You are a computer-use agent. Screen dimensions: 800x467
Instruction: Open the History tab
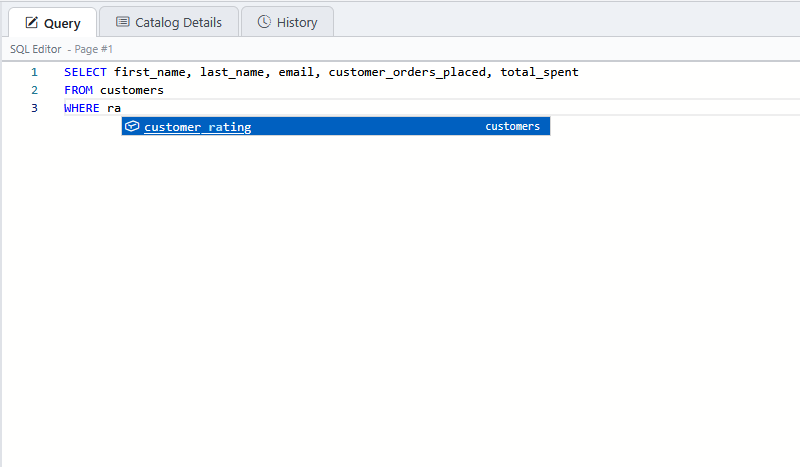[287, 22]
